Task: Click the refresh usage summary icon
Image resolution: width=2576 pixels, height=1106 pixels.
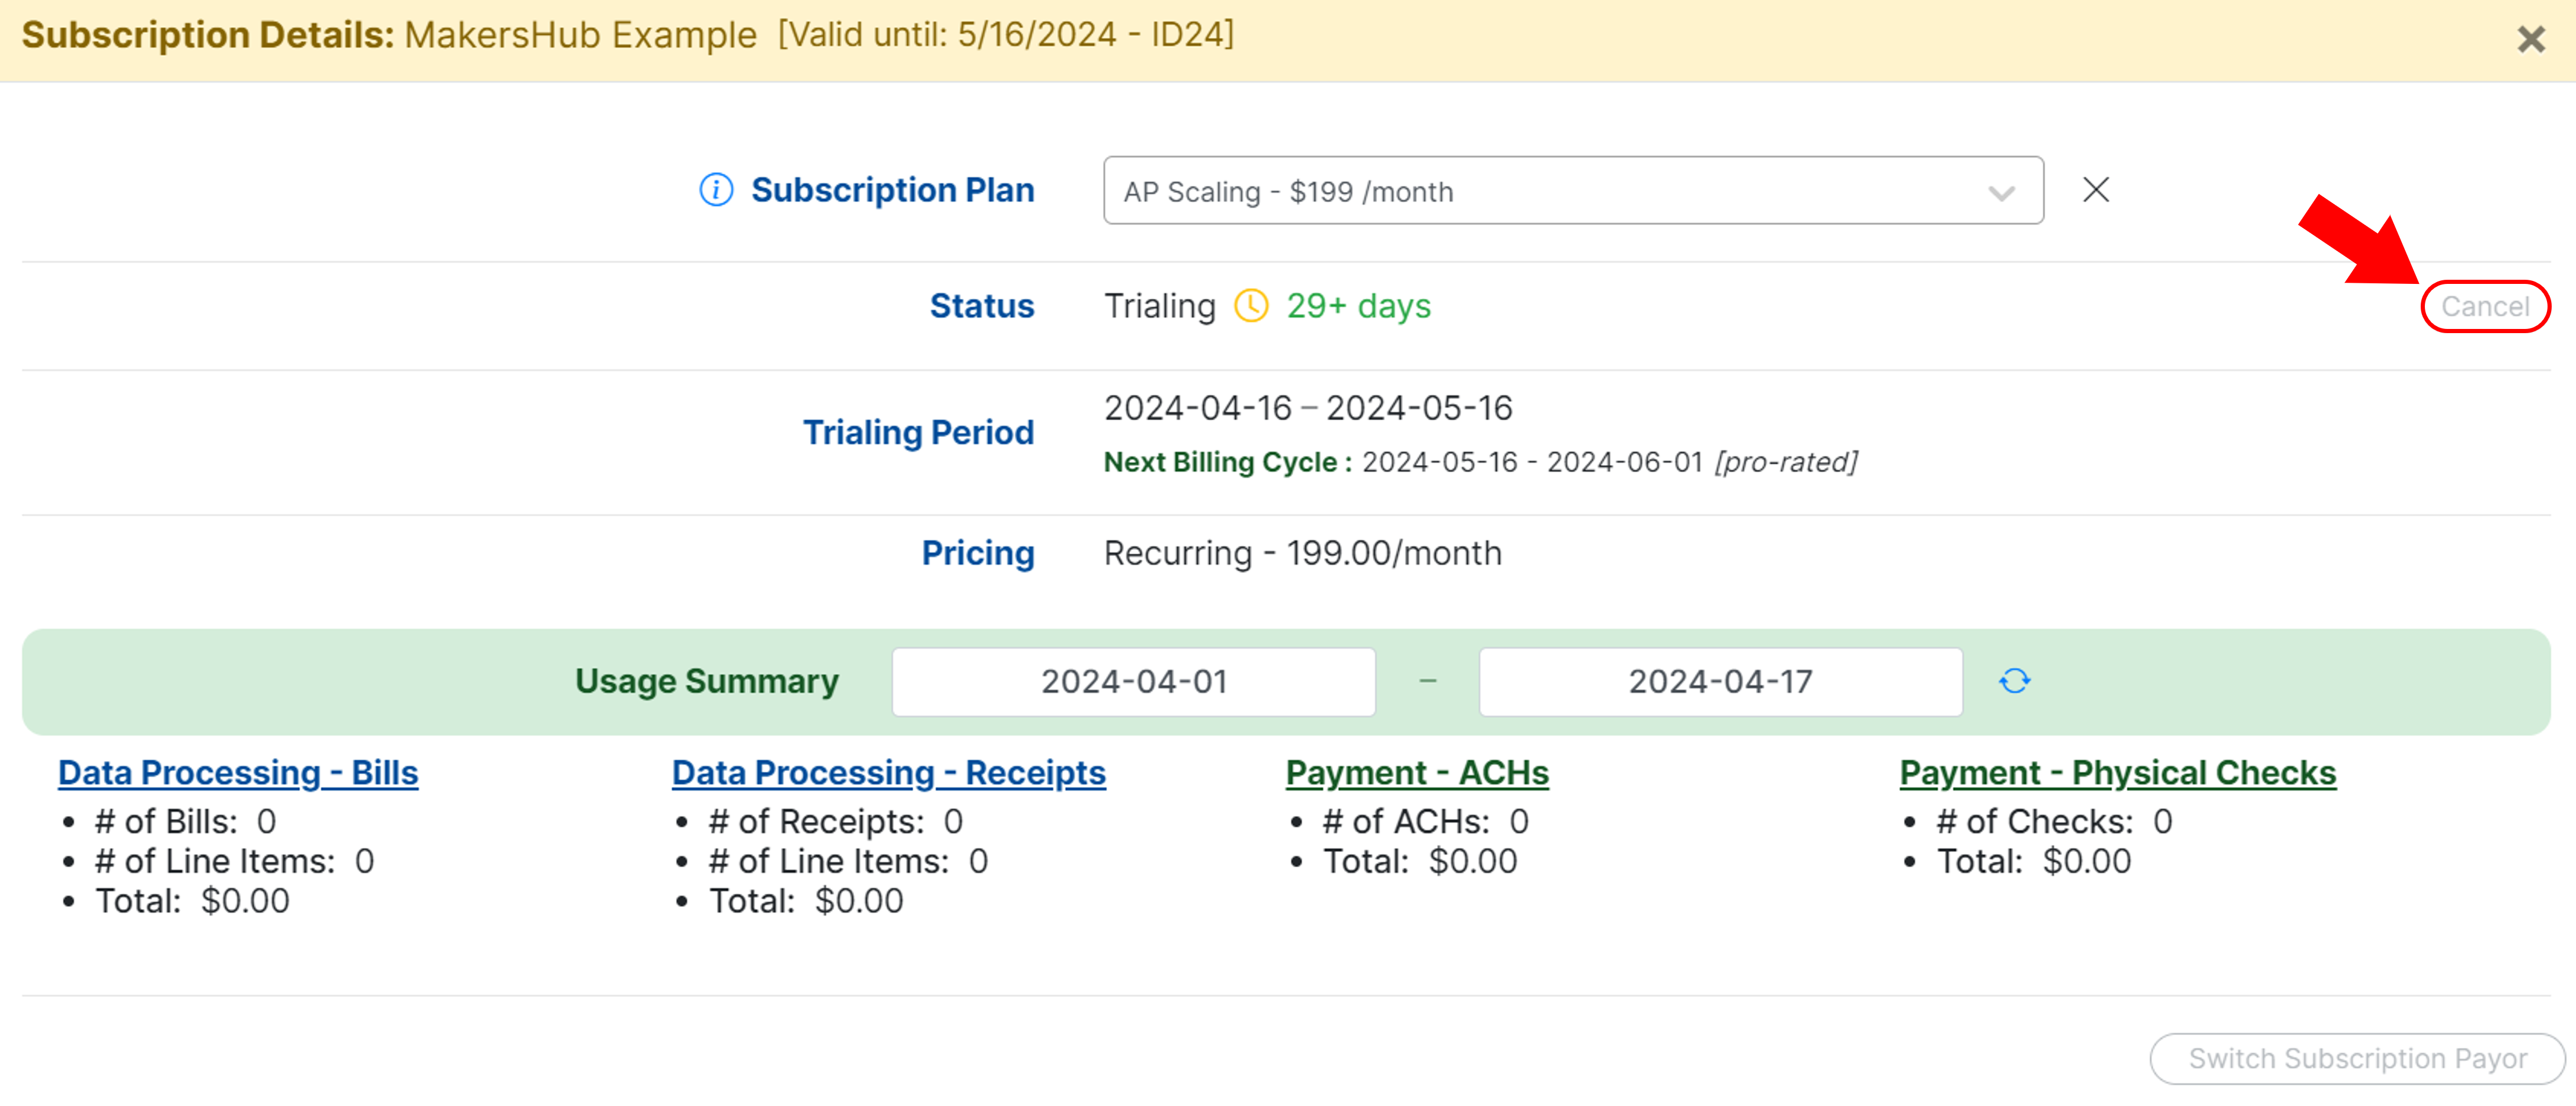Action: coord(2014,681)
